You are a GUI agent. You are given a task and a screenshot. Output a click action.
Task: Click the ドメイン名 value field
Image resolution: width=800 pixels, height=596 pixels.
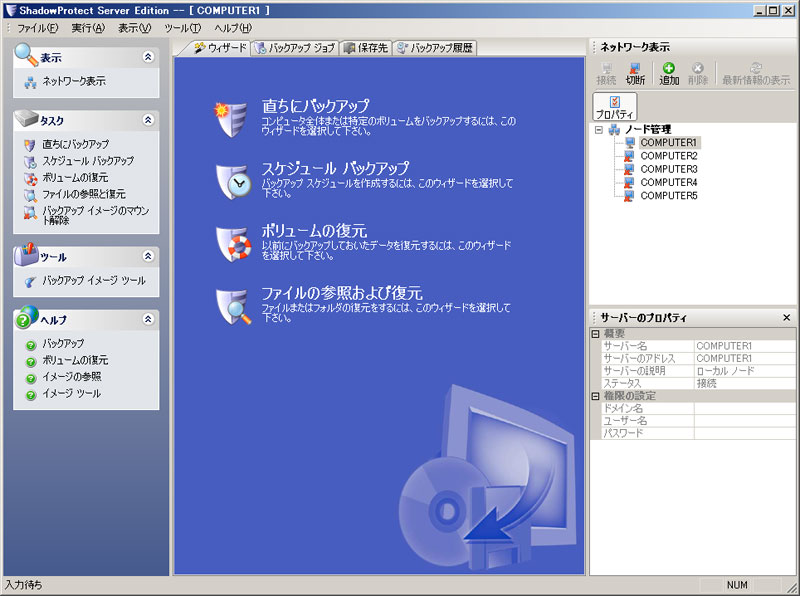coord(744,408)
